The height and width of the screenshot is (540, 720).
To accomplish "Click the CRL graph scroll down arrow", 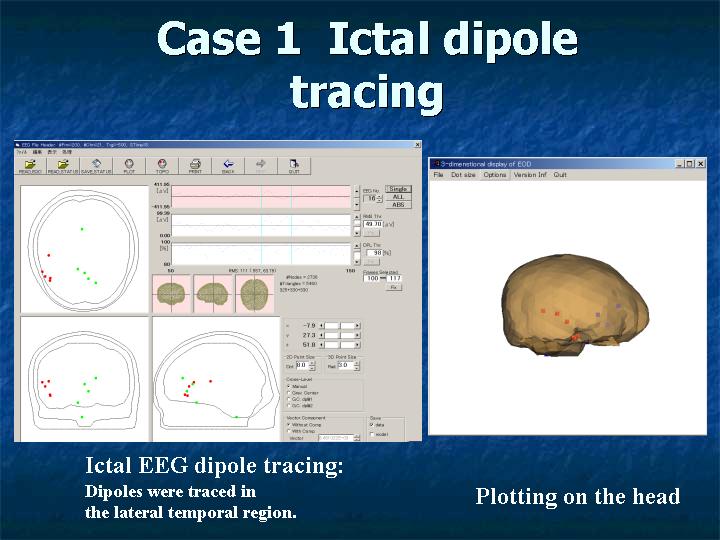I will coord(357,262).
